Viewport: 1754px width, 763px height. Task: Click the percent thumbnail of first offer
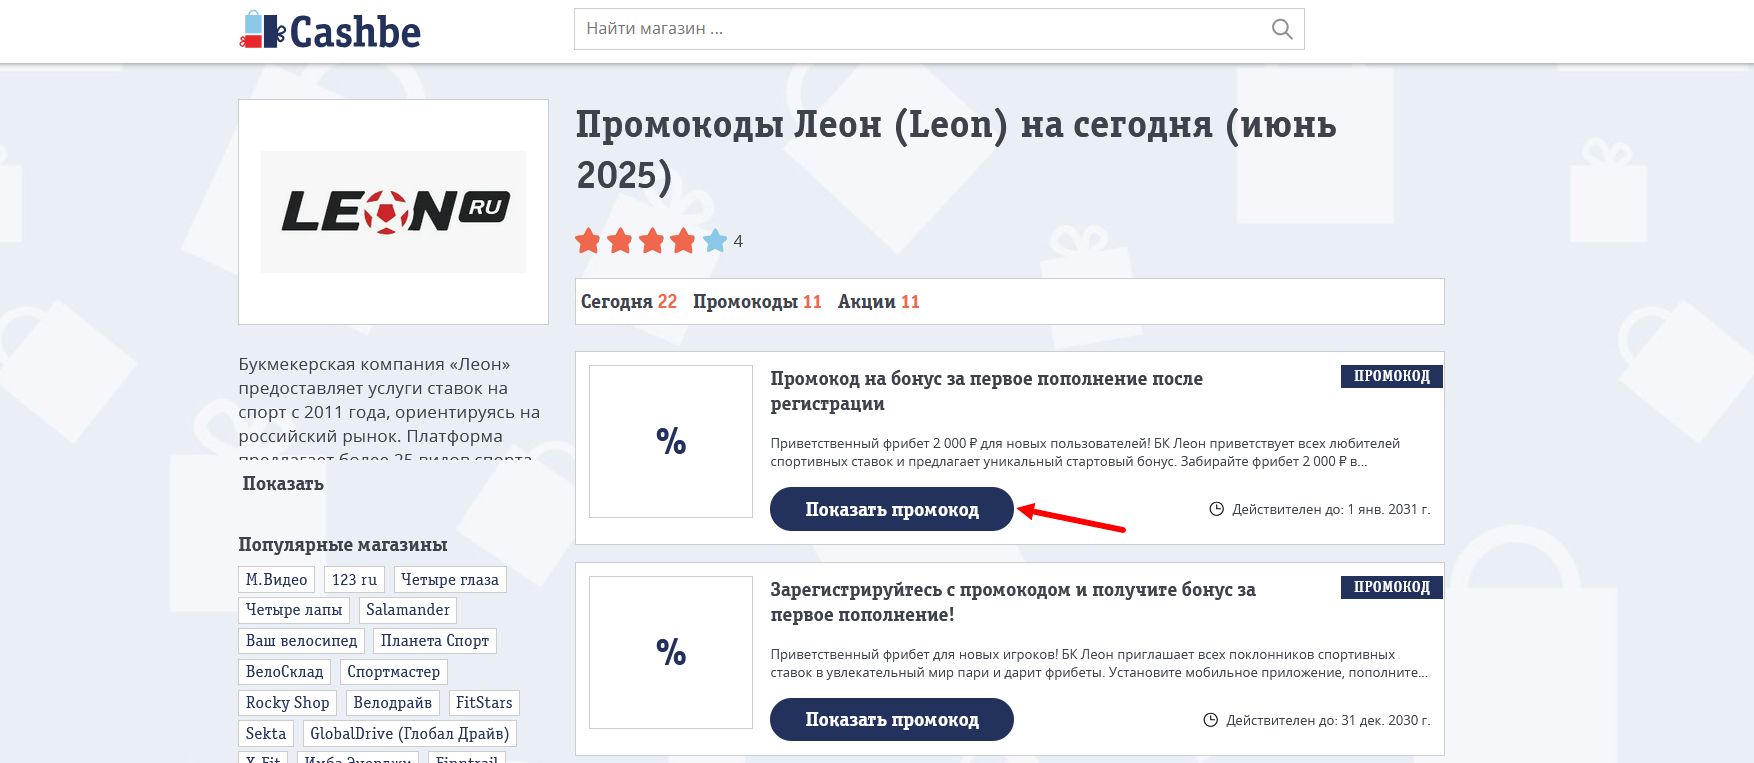click(671, 441)
